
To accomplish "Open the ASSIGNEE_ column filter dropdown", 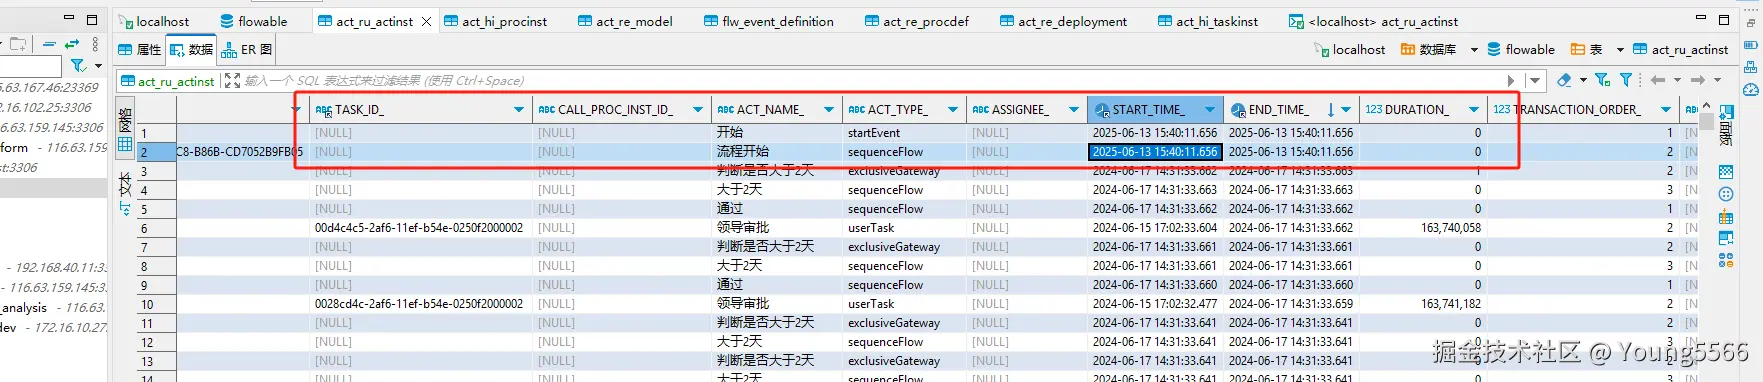I will (x=1074, y=110).
